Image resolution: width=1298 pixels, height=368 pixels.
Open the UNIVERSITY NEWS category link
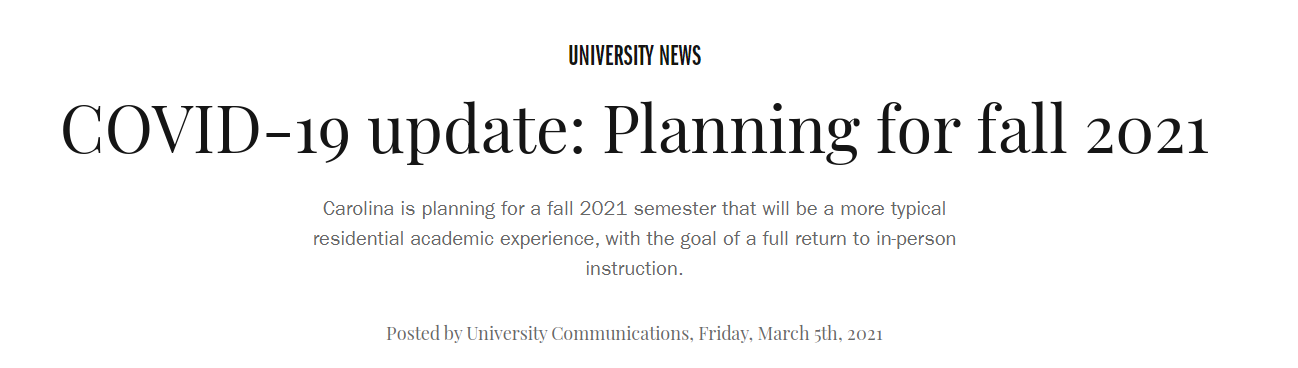click(x=634, y=56)
